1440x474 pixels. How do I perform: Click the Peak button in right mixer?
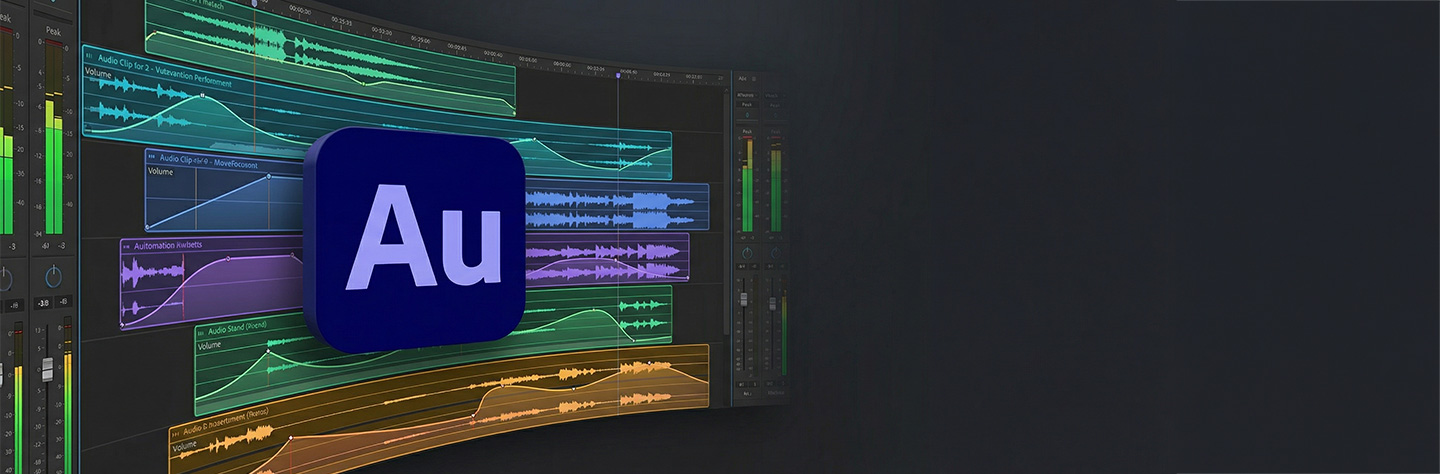(746, 104)
